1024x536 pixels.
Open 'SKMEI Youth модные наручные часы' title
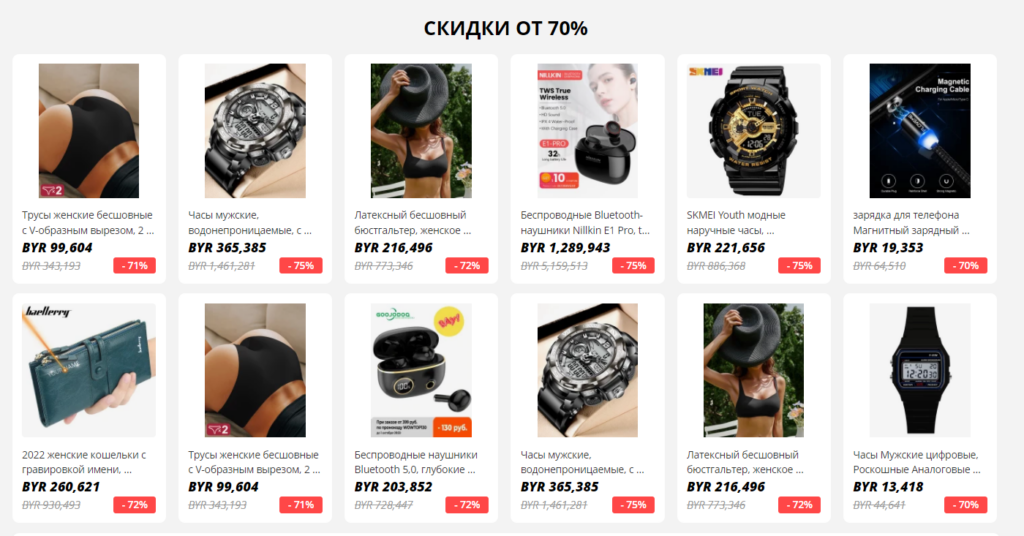(x=736, y=223)
